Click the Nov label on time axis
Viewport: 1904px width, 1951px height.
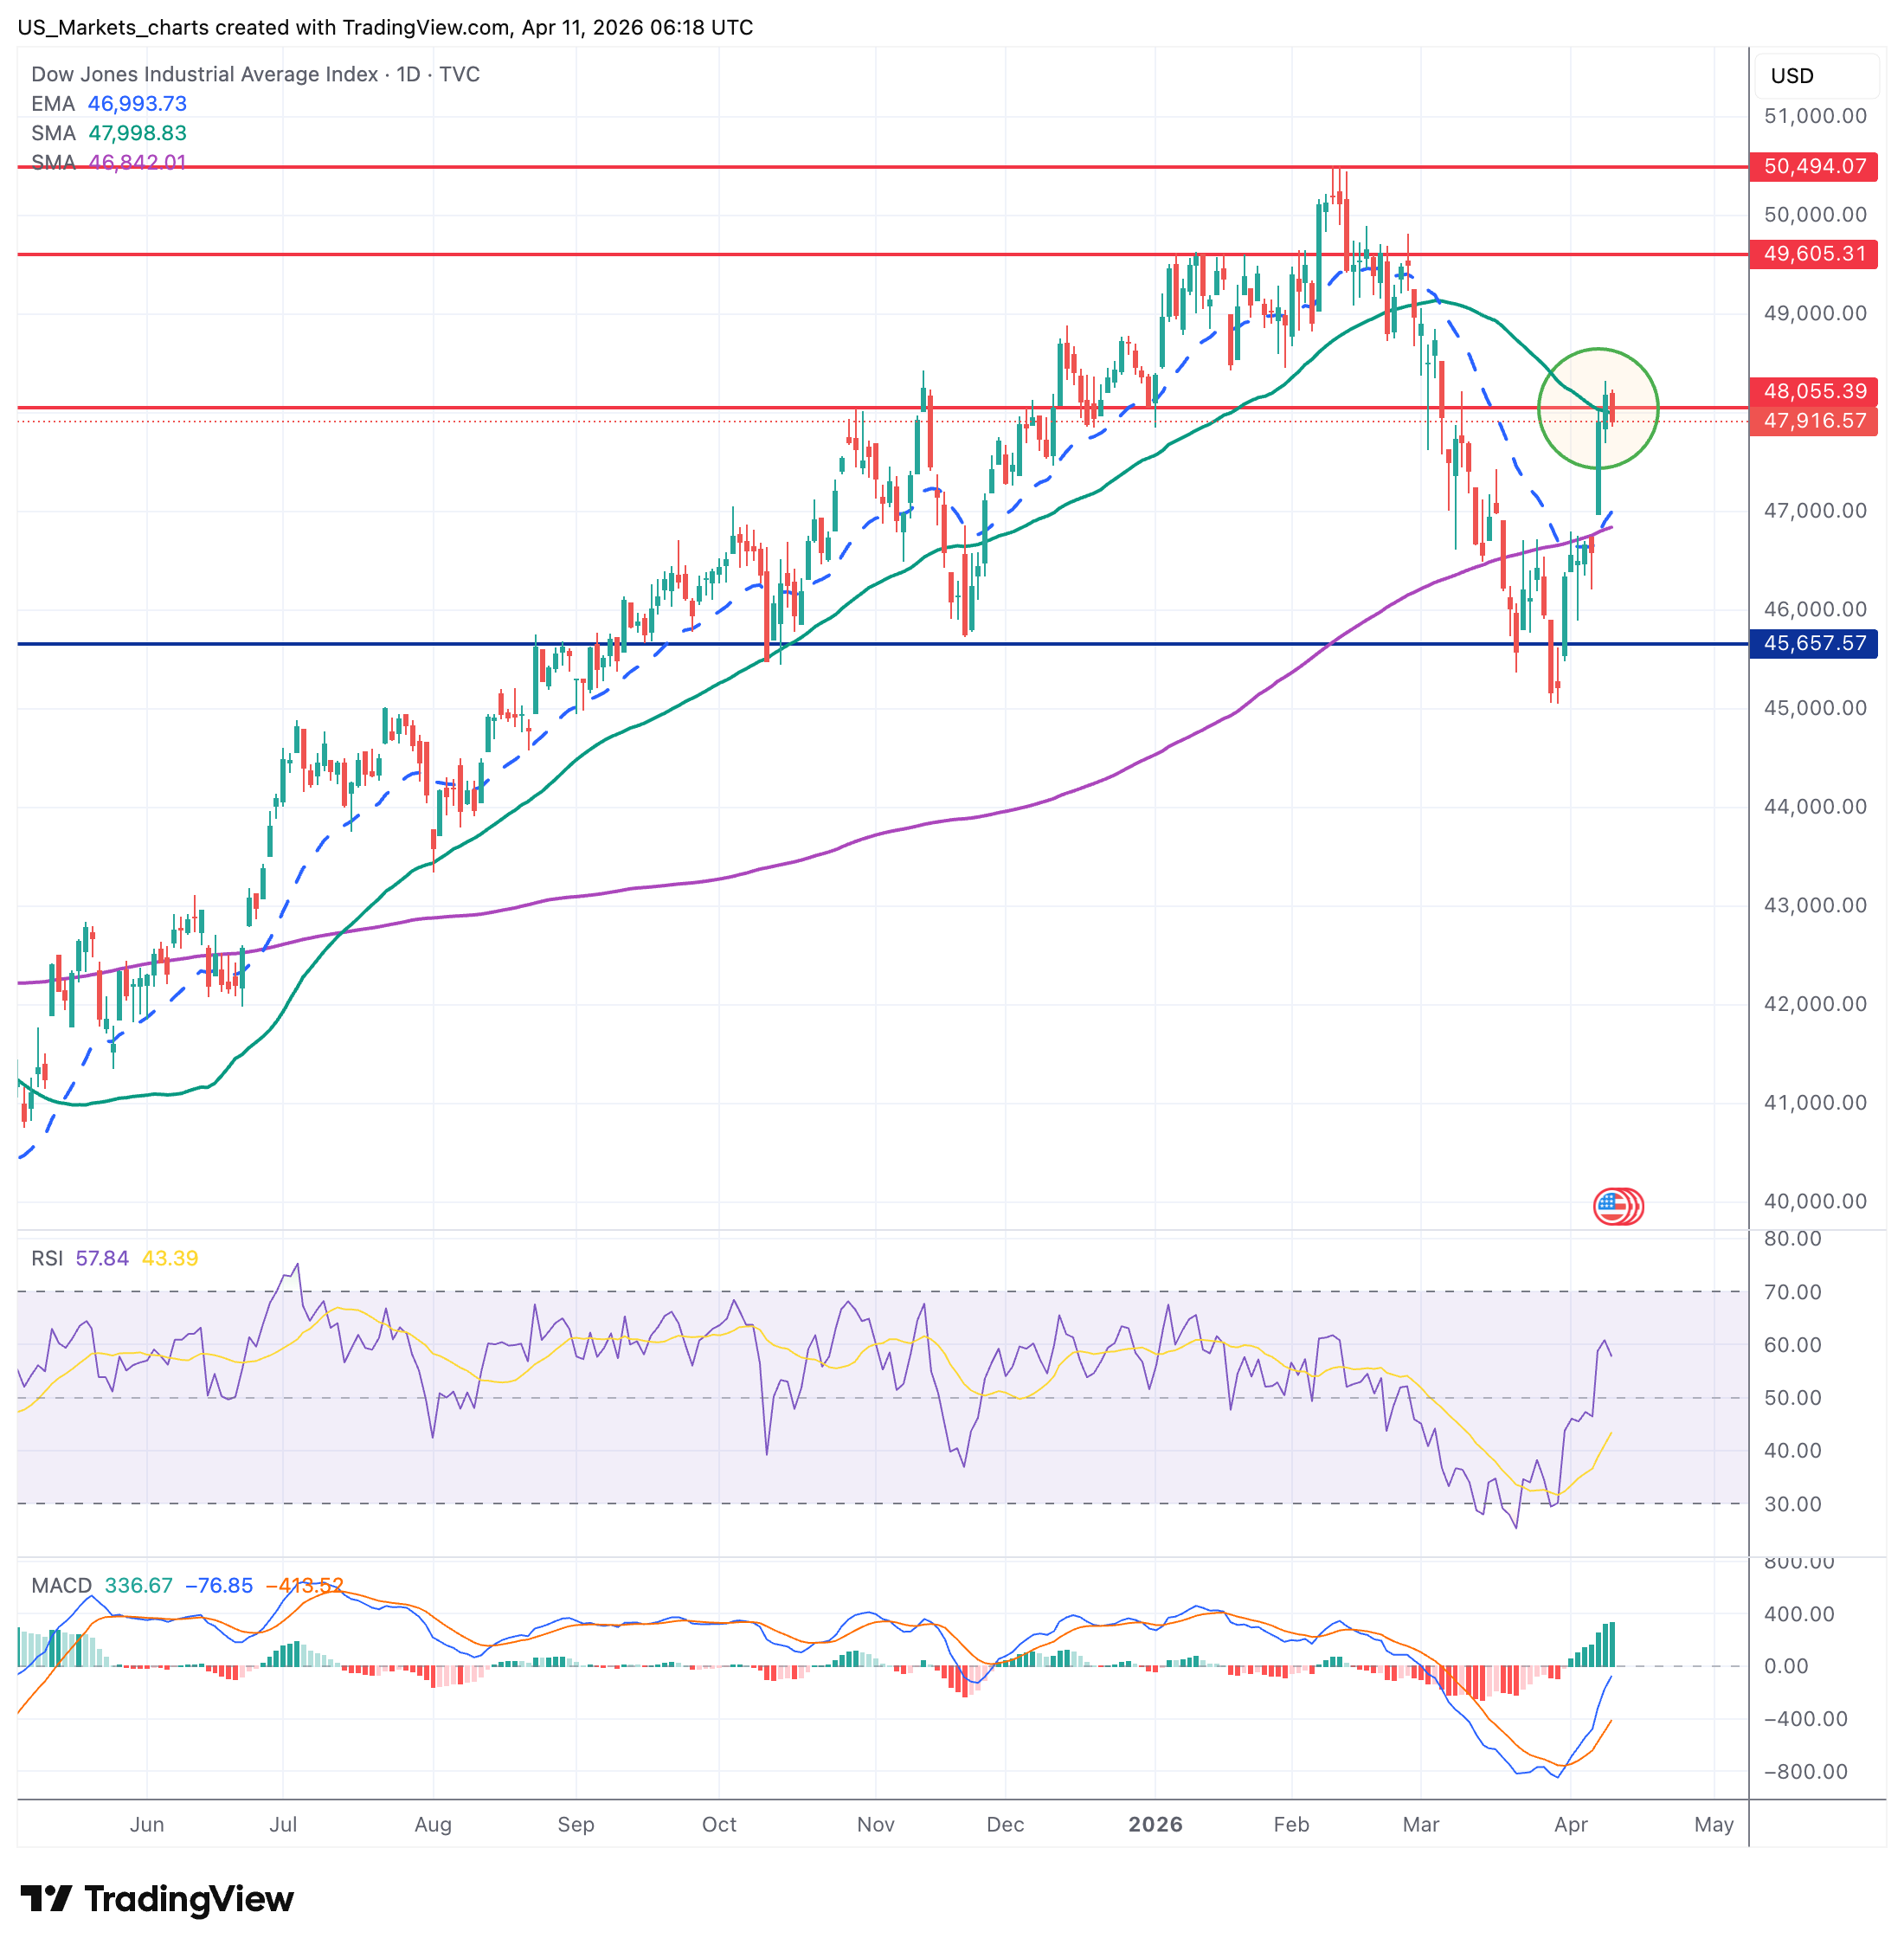(x=875, y=1824)
